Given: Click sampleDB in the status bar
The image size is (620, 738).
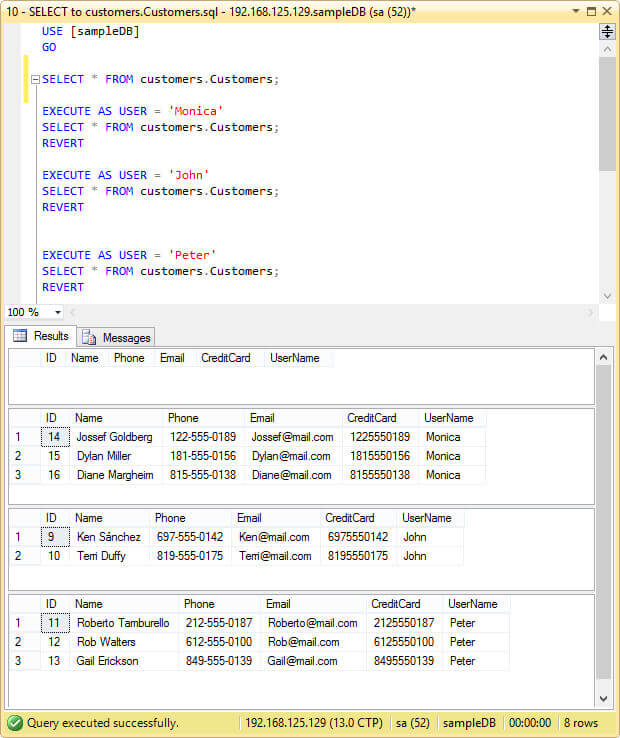Looking at the screenshot, I should [x=470, y=722].
